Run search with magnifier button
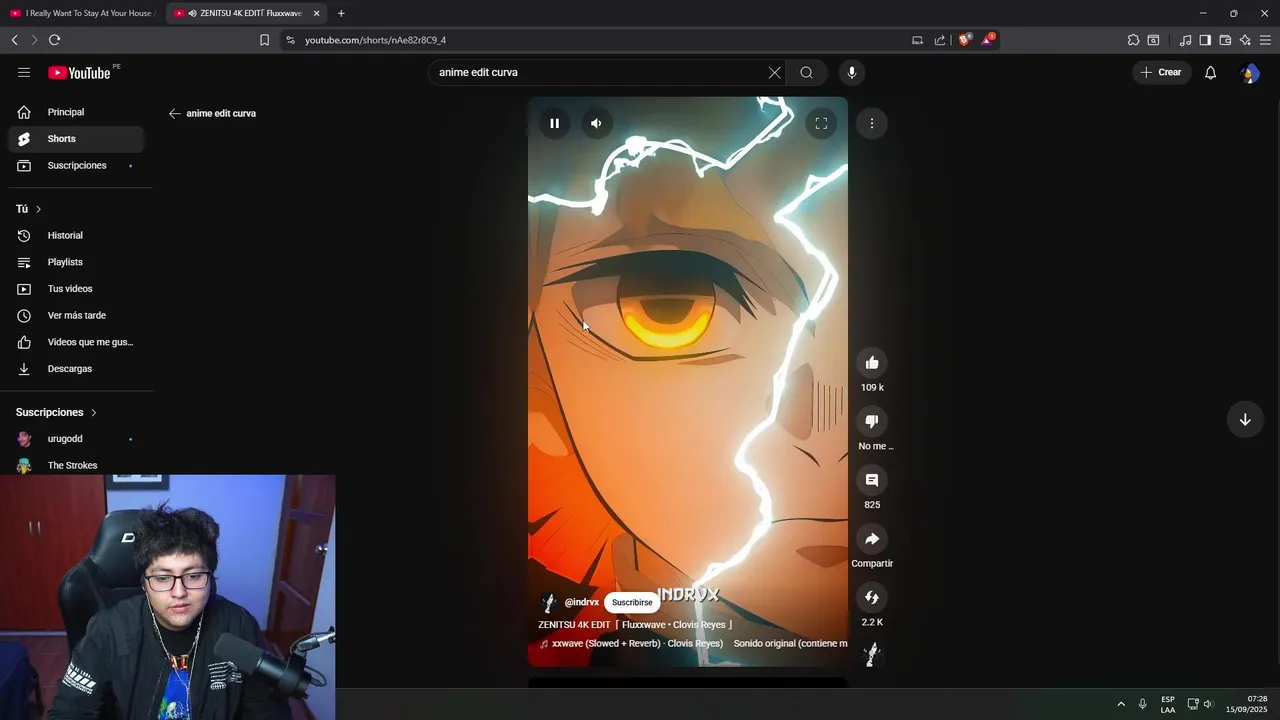 click(x=806, y=72)
